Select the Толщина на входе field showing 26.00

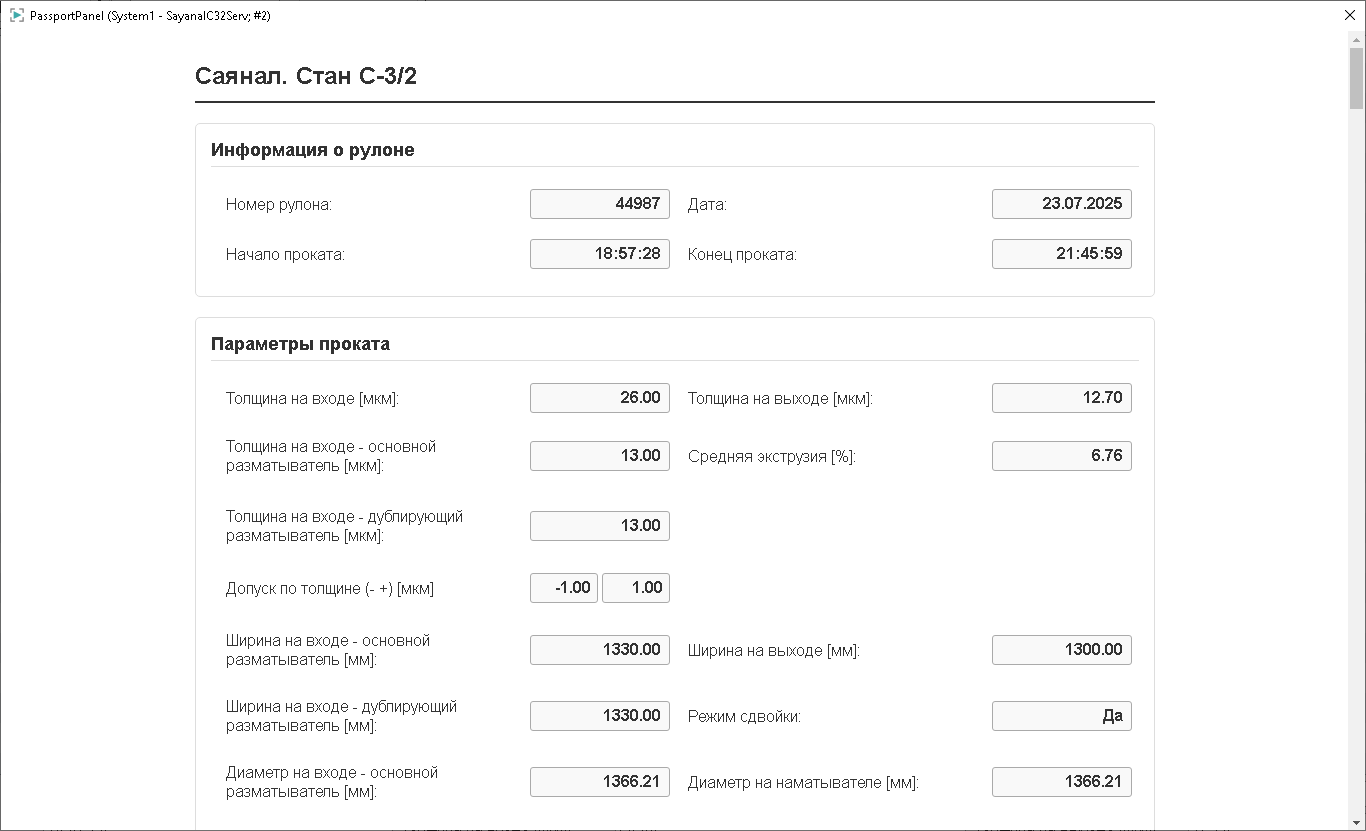point(599,398)
